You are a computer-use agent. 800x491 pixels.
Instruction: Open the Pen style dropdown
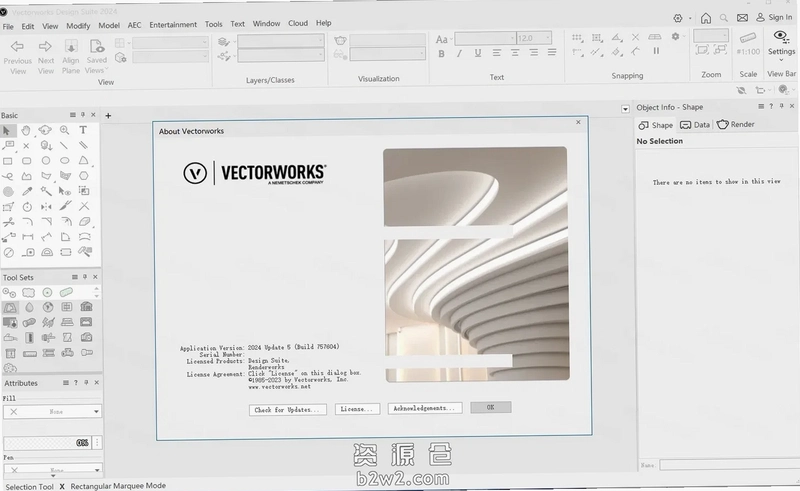(x=53, y=469)
